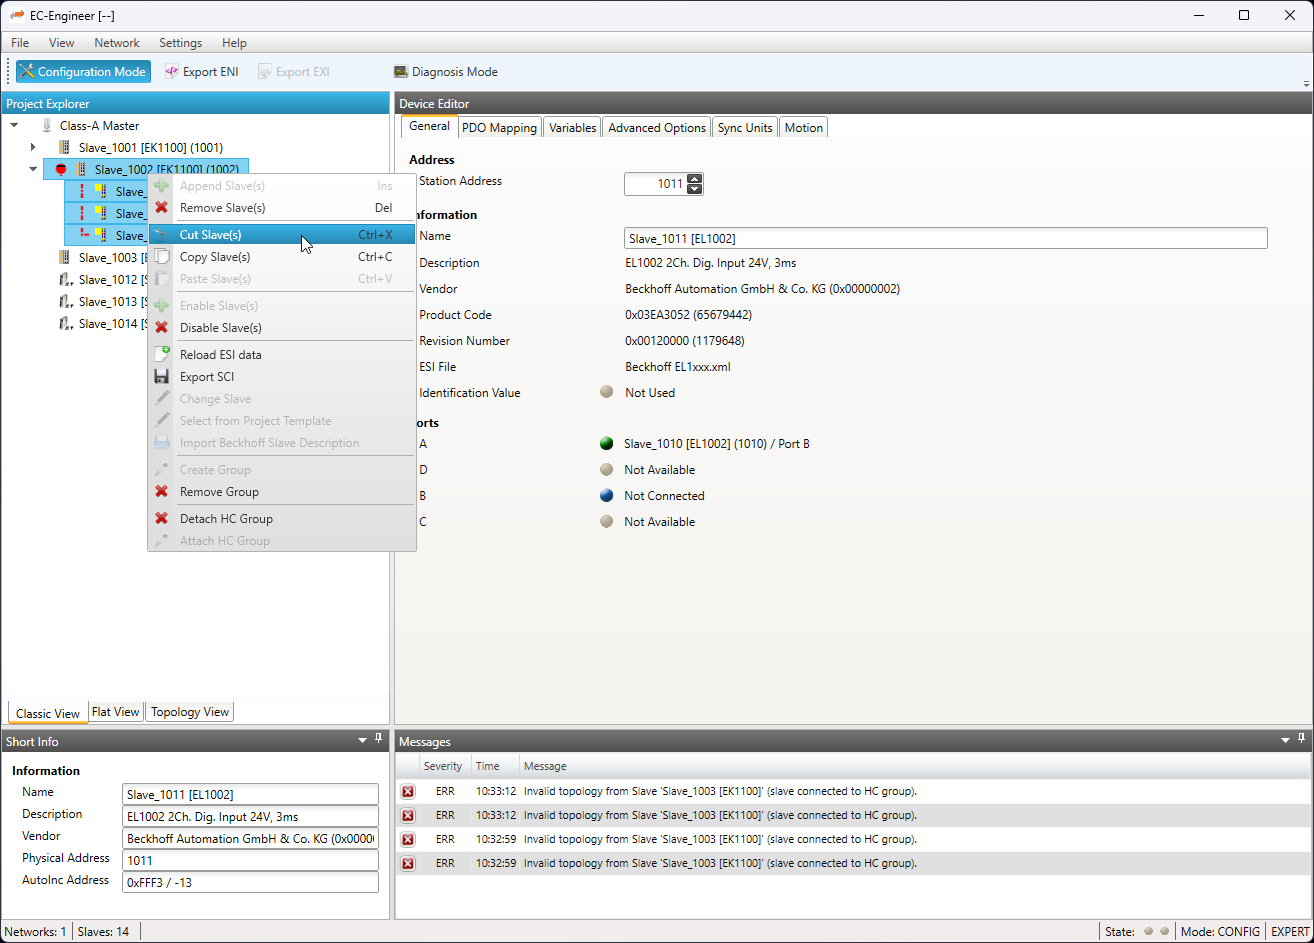Image resolution: width=1314 pixels, height=943 pixels.
Task: Select Cut Slave(s) from context menu
Action: (x=210, y=235)
